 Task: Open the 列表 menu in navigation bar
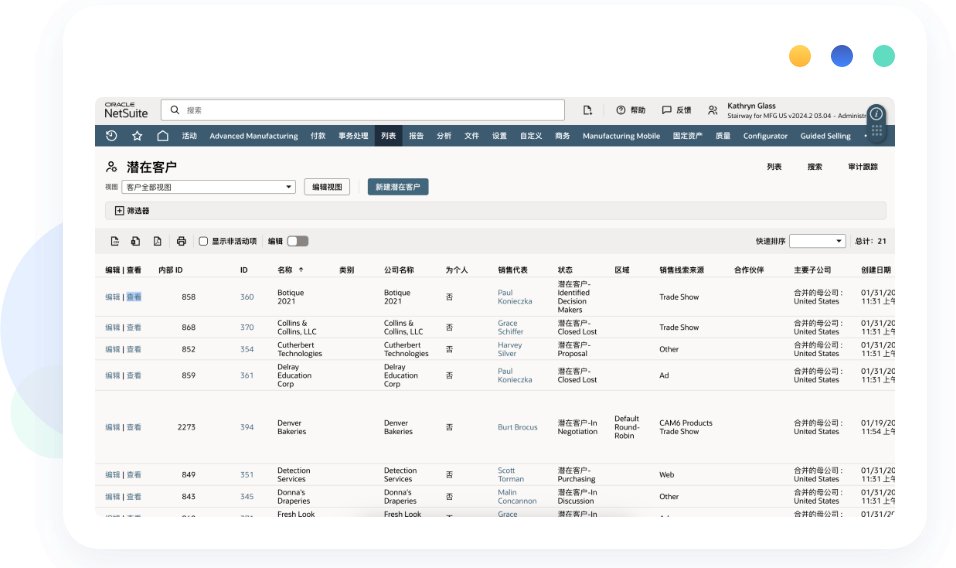click(388, 136)
